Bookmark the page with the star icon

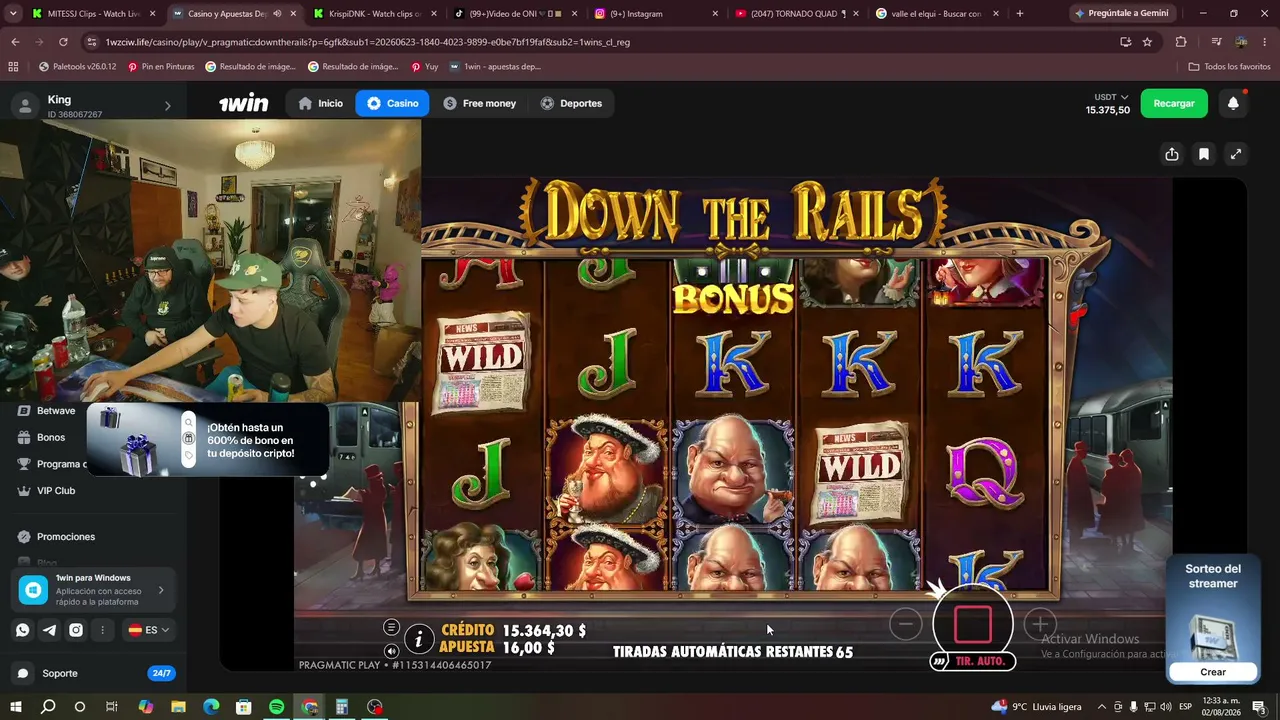1147,42
